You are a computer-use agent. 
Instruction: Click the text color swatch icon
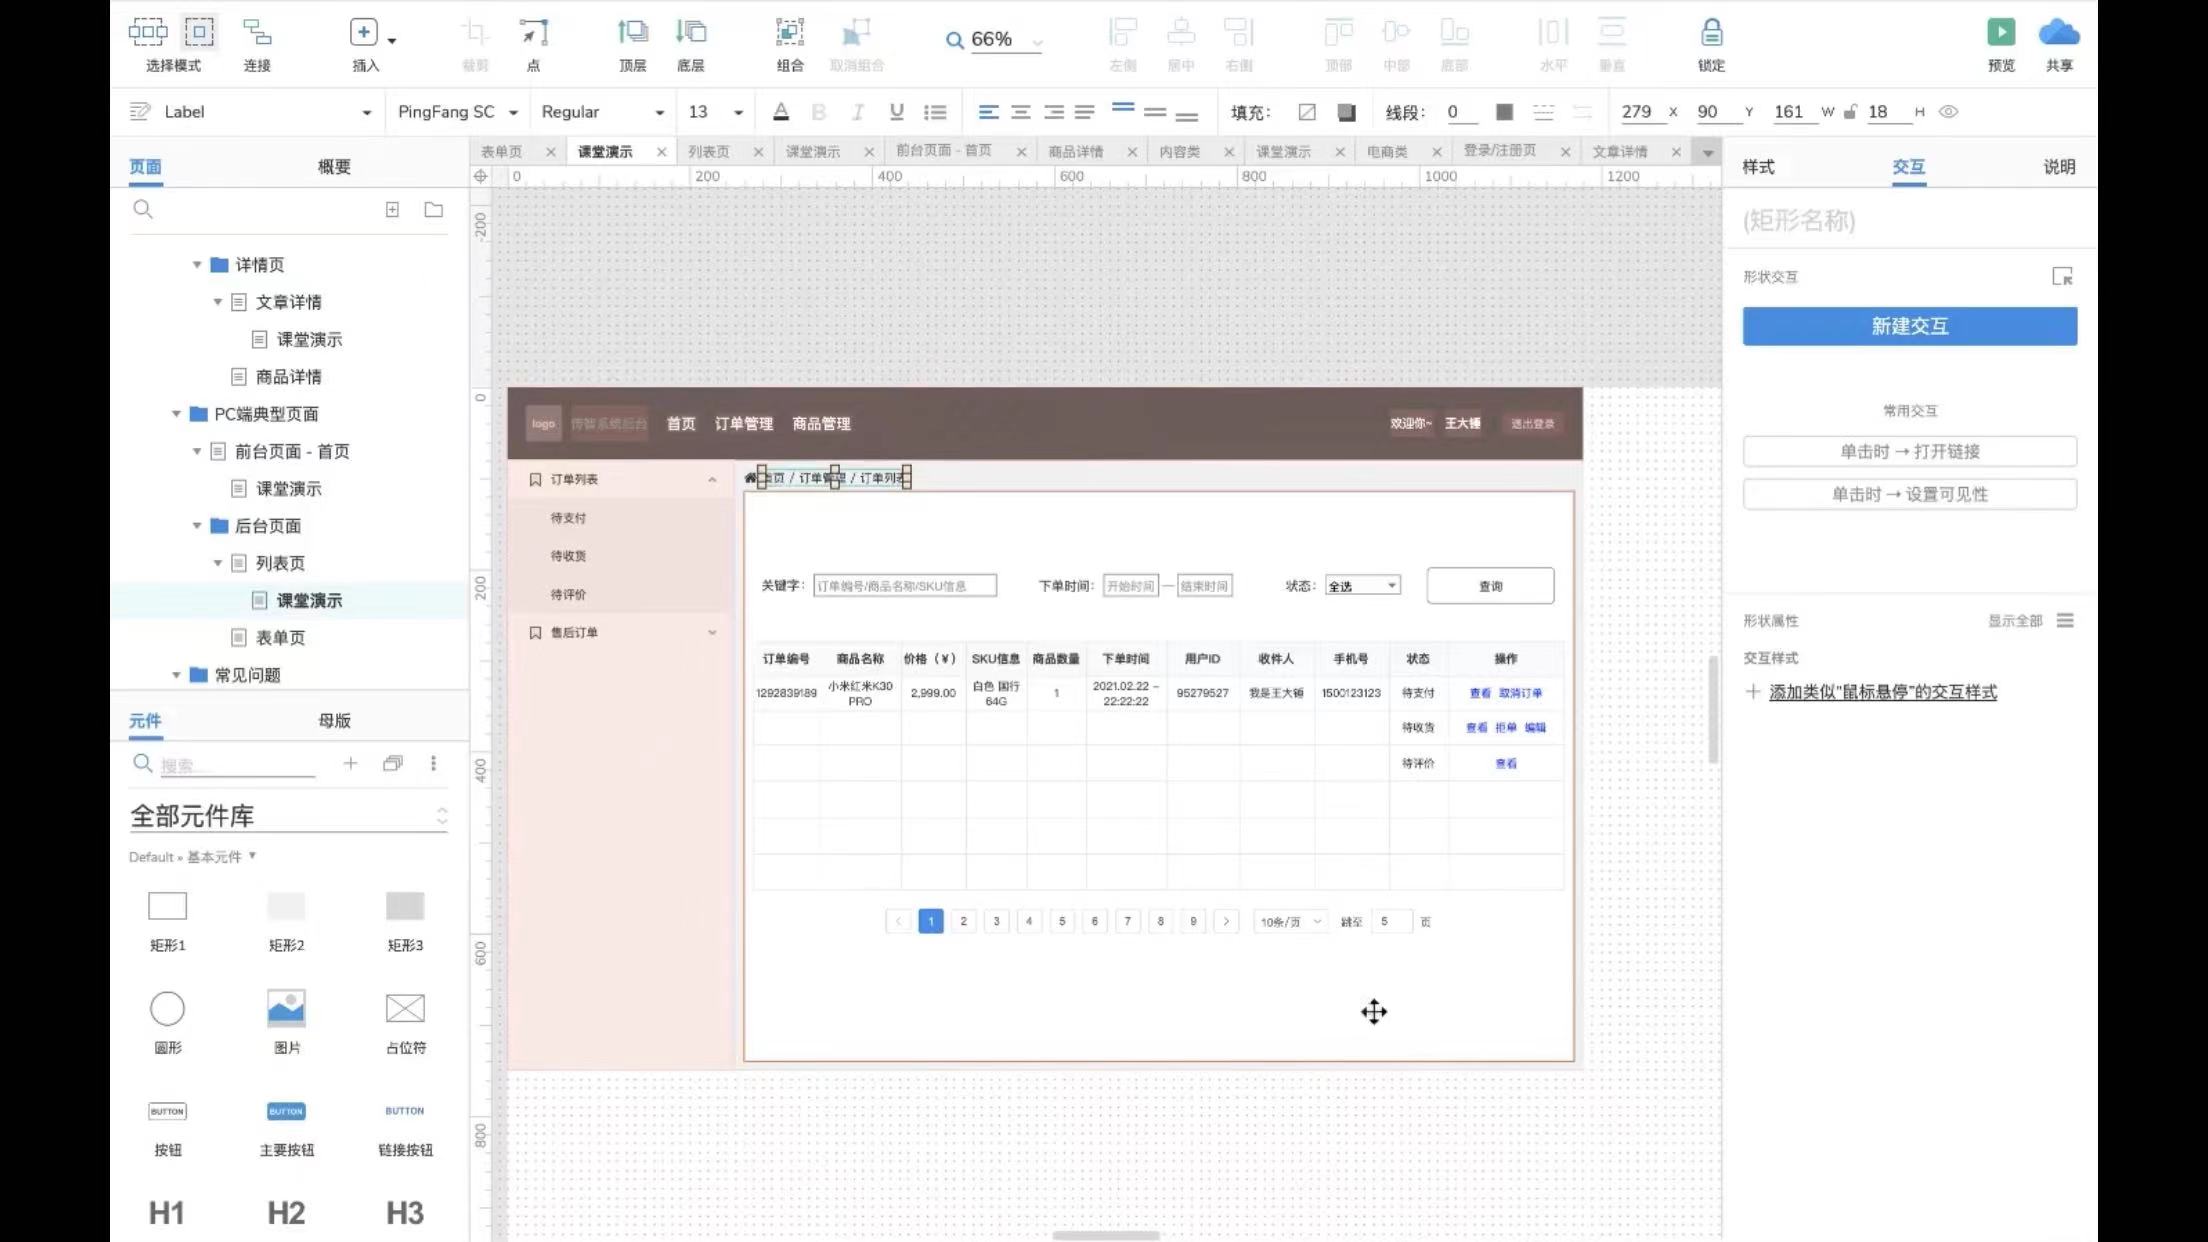point(781,112)
